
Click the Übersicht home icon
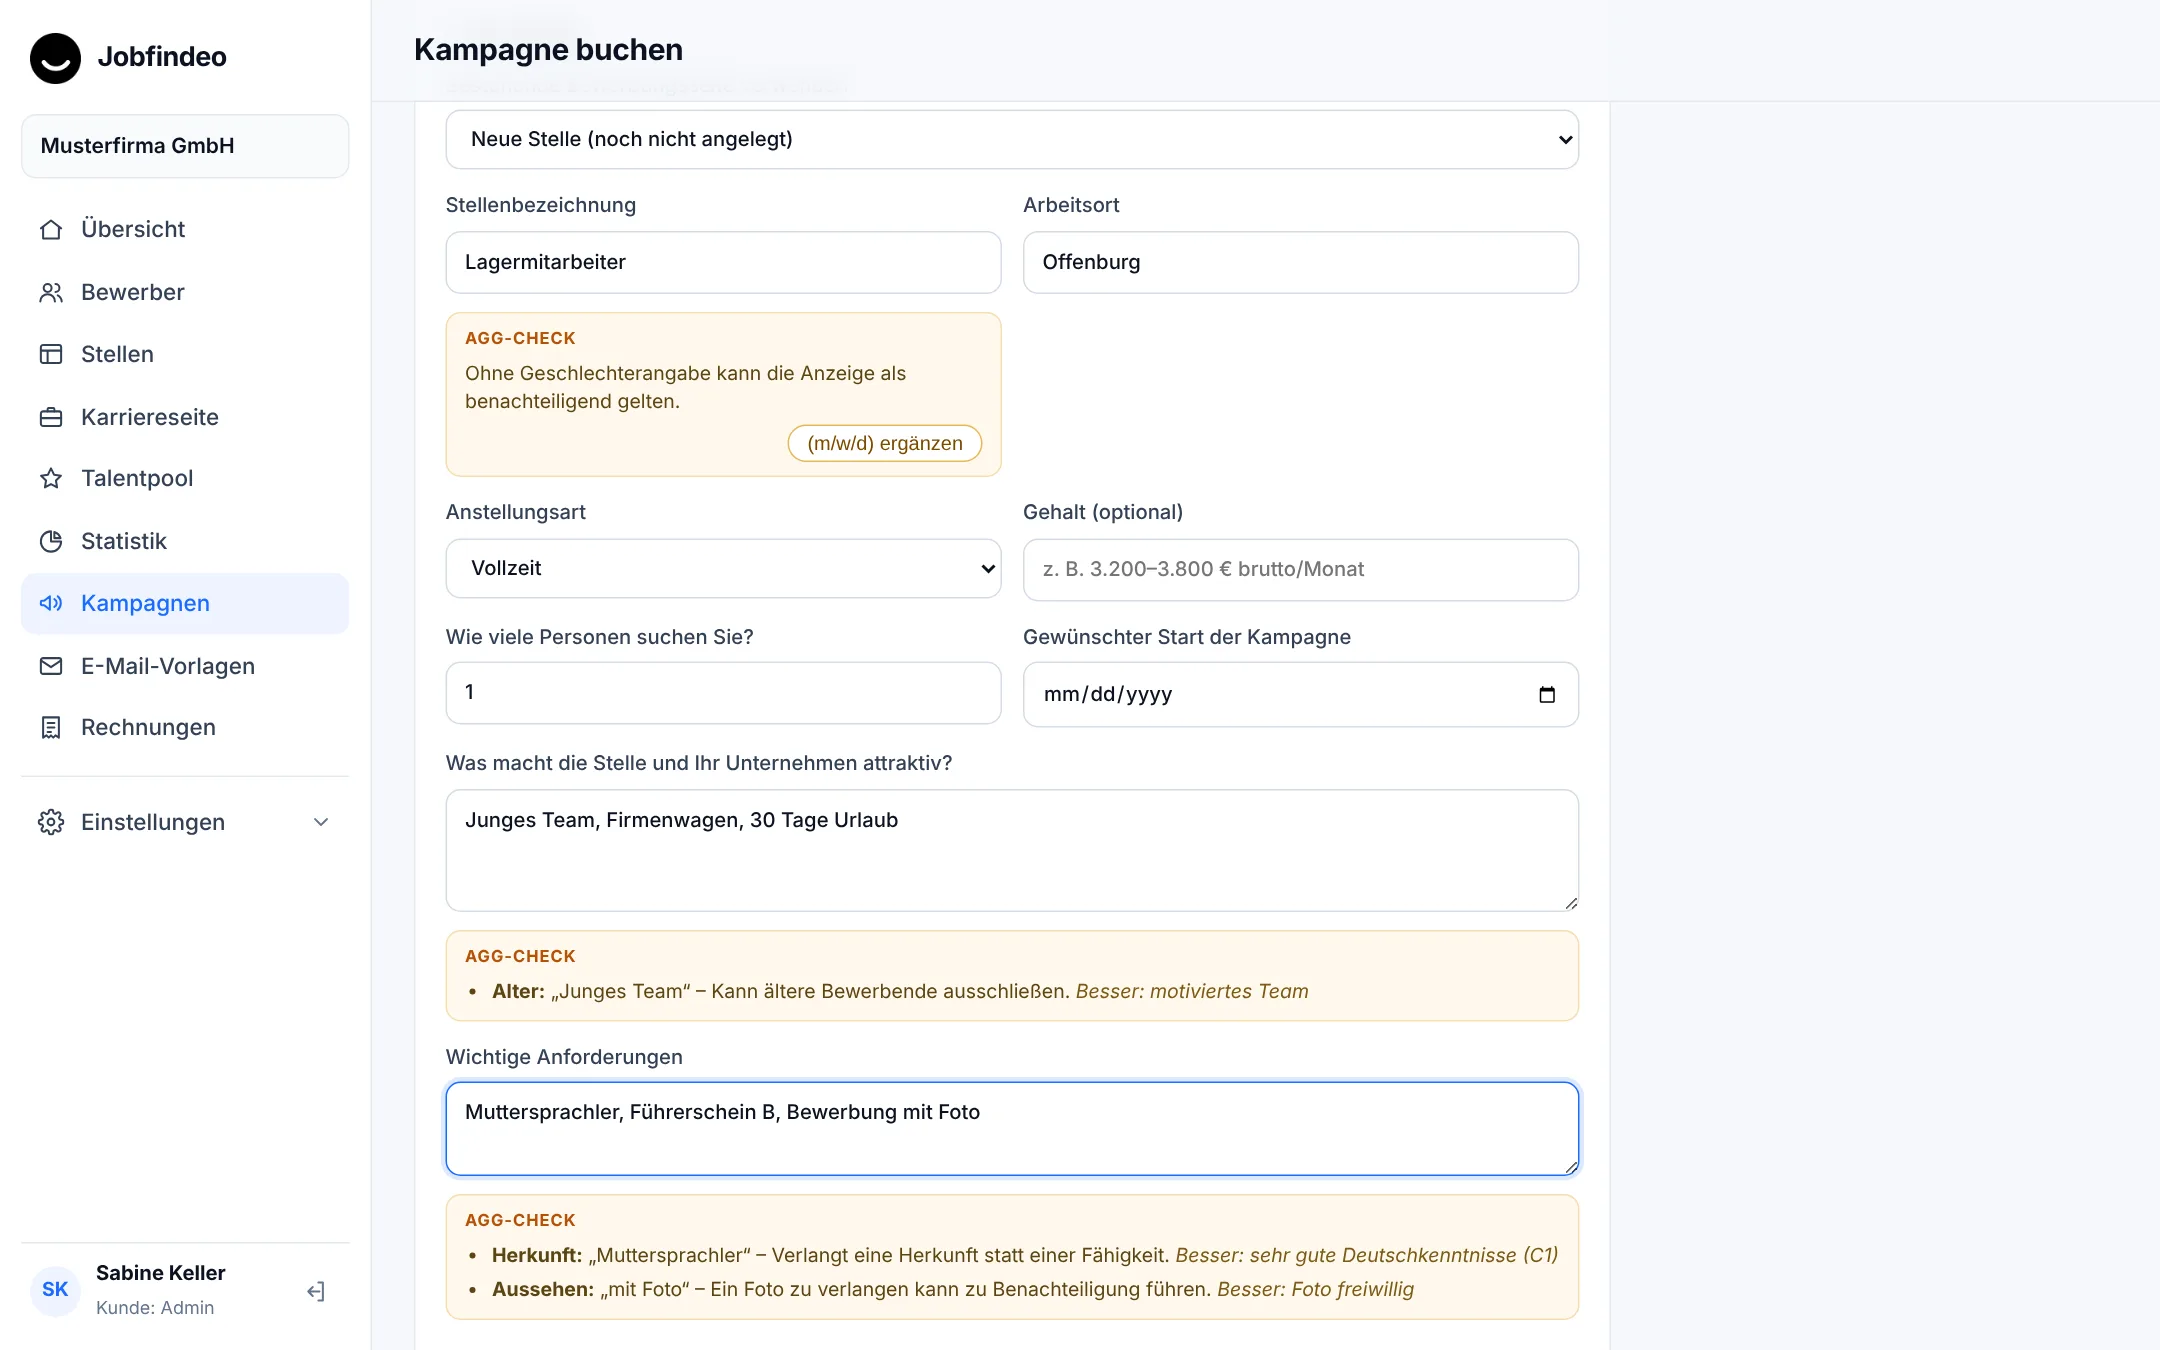tap(51, 230)
